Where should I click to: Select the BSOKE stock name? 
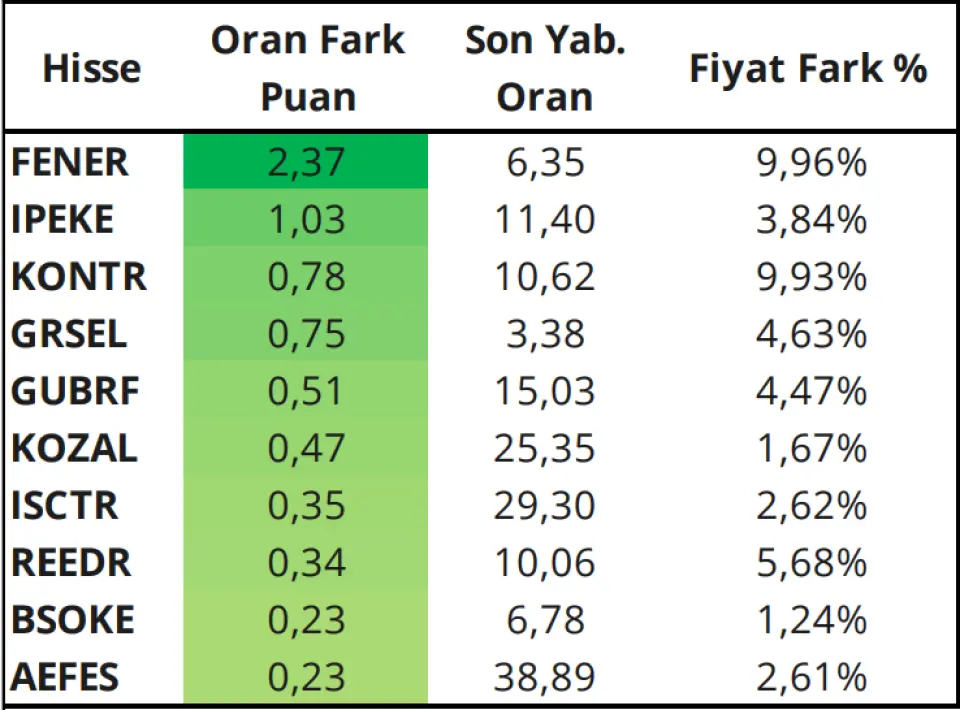(x=73, y=619)
